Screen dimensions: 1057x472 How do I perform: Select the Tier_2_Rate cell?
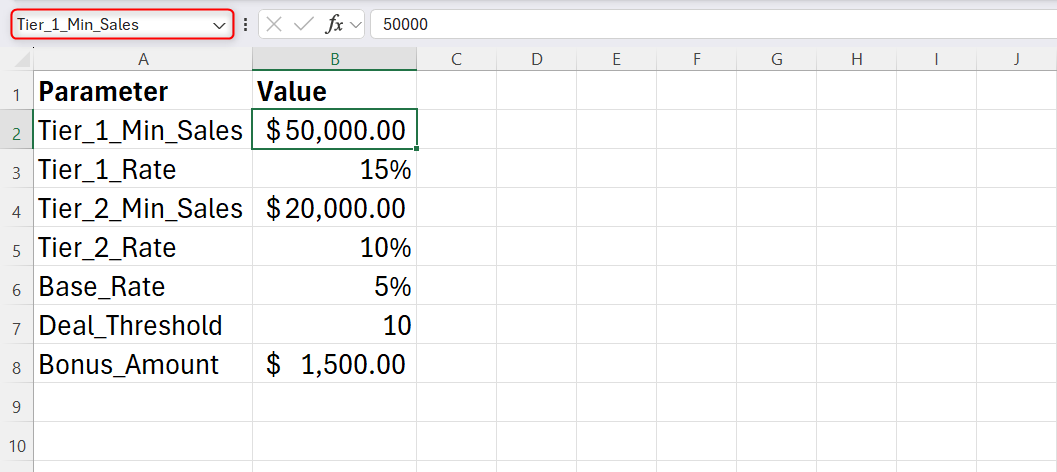click(x=143, y=247)
